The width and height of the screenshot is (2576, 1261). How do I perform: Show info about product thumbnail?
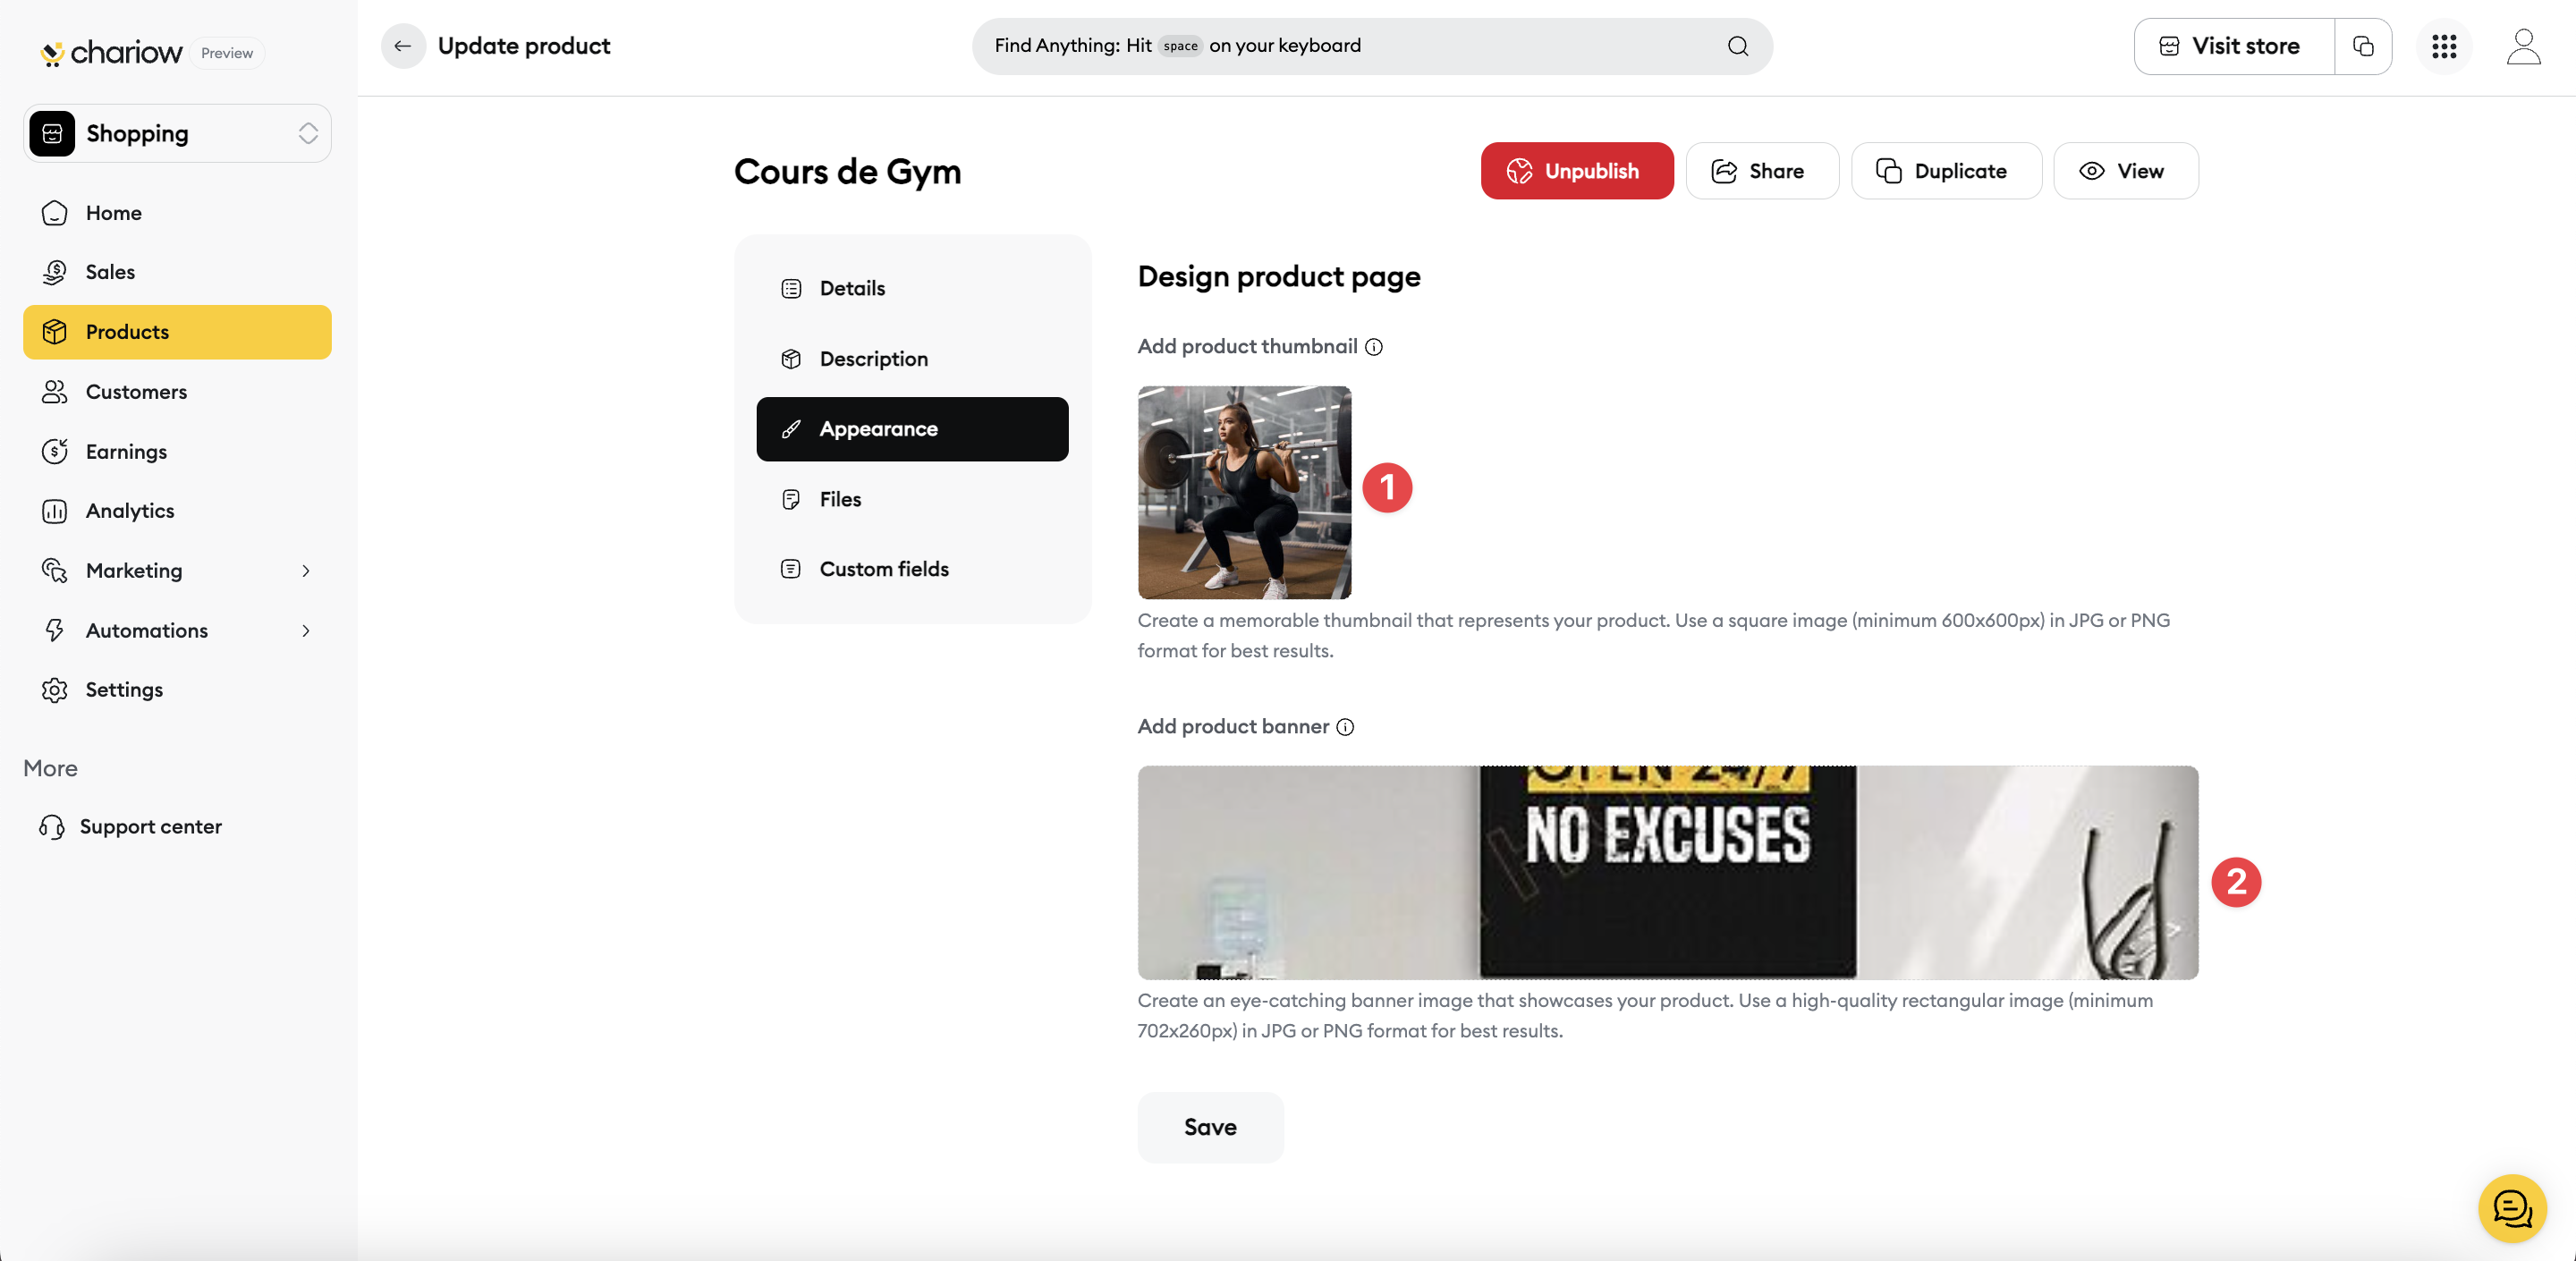1374,347
